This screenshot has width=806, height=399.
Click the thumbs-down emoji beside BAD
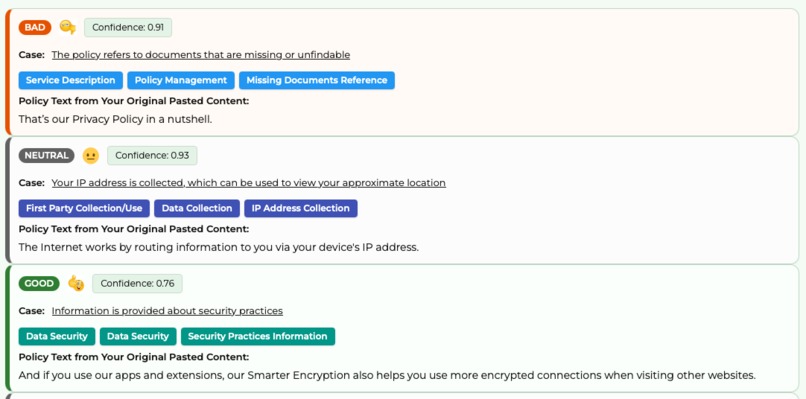(68, 27)
